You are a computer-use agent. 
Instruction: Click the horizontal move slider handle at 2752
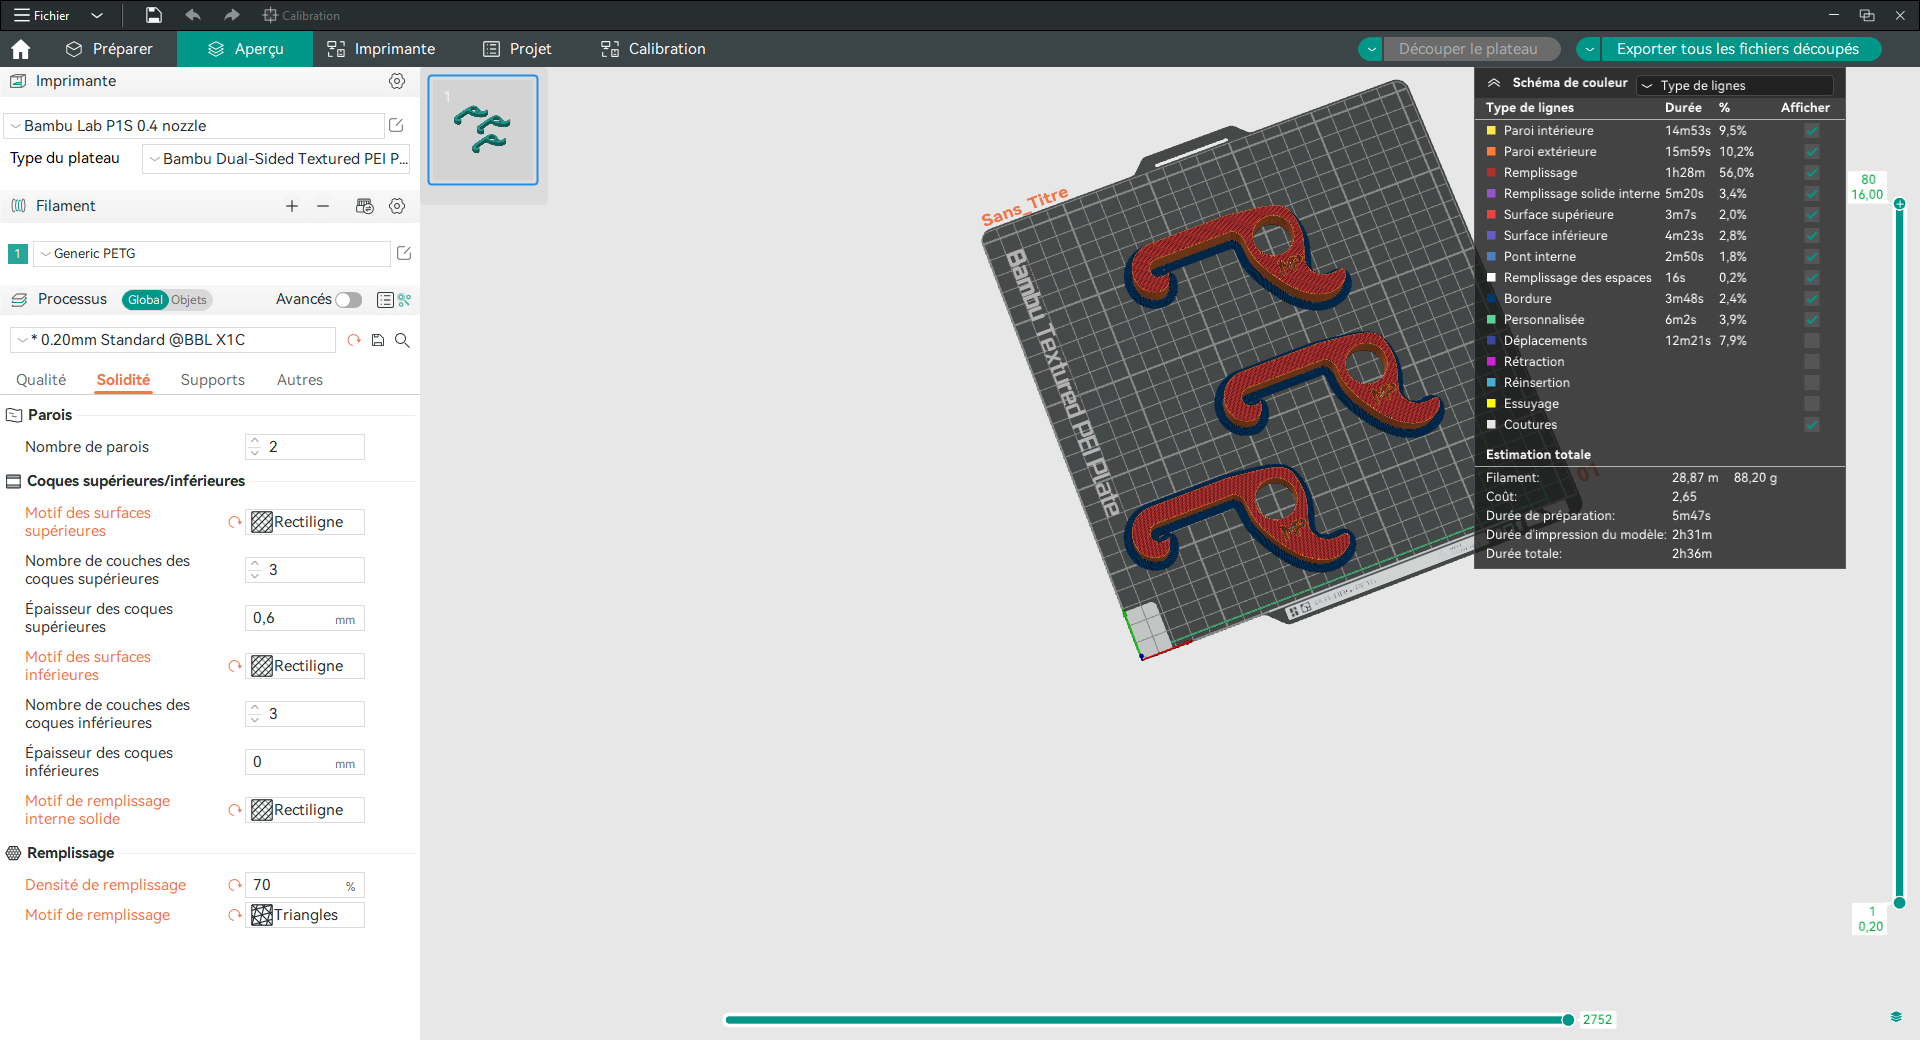coord(1568,1020)
